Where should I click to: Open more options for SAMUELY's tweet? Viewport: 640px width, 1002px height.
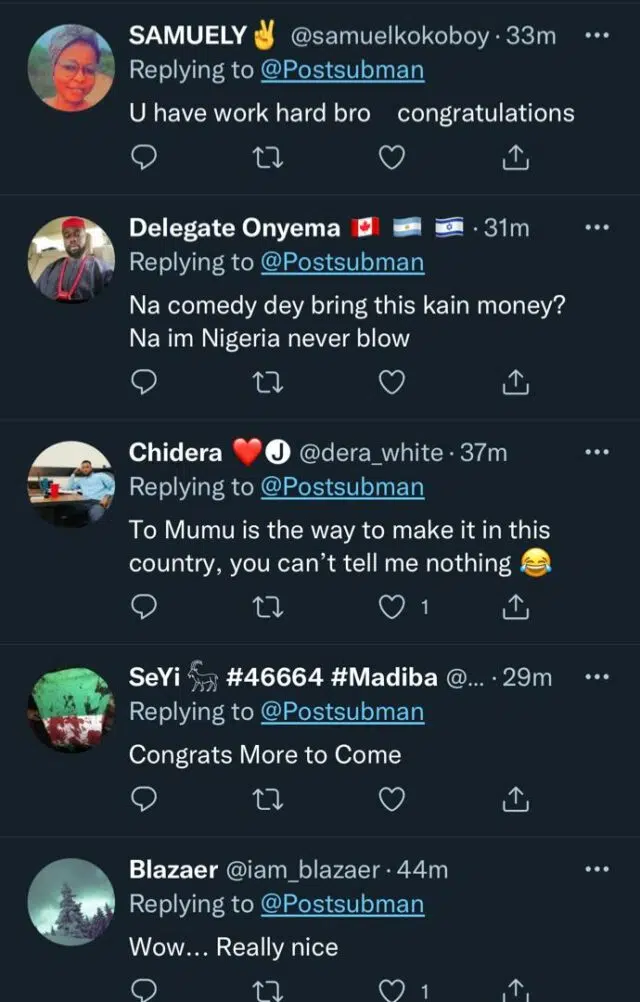pyautogui.click(x=596, y=35)
